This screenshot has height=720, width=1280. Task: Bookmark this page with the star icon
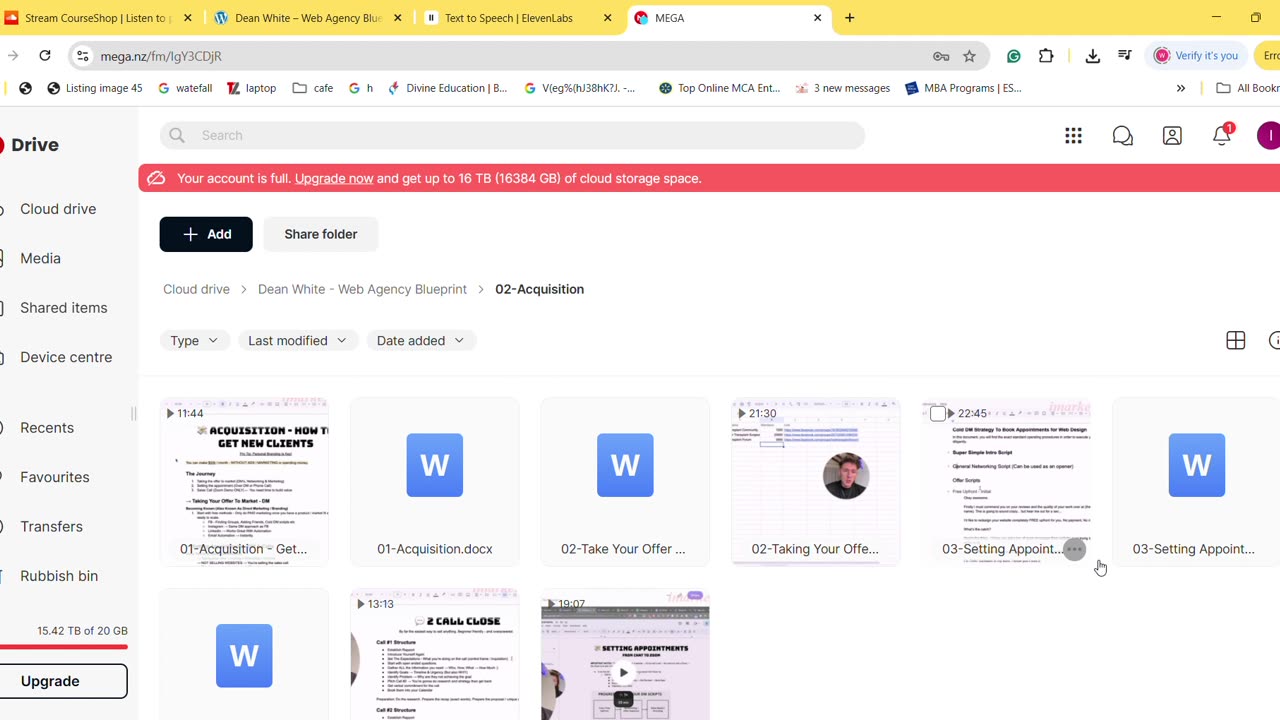(969, 56)
